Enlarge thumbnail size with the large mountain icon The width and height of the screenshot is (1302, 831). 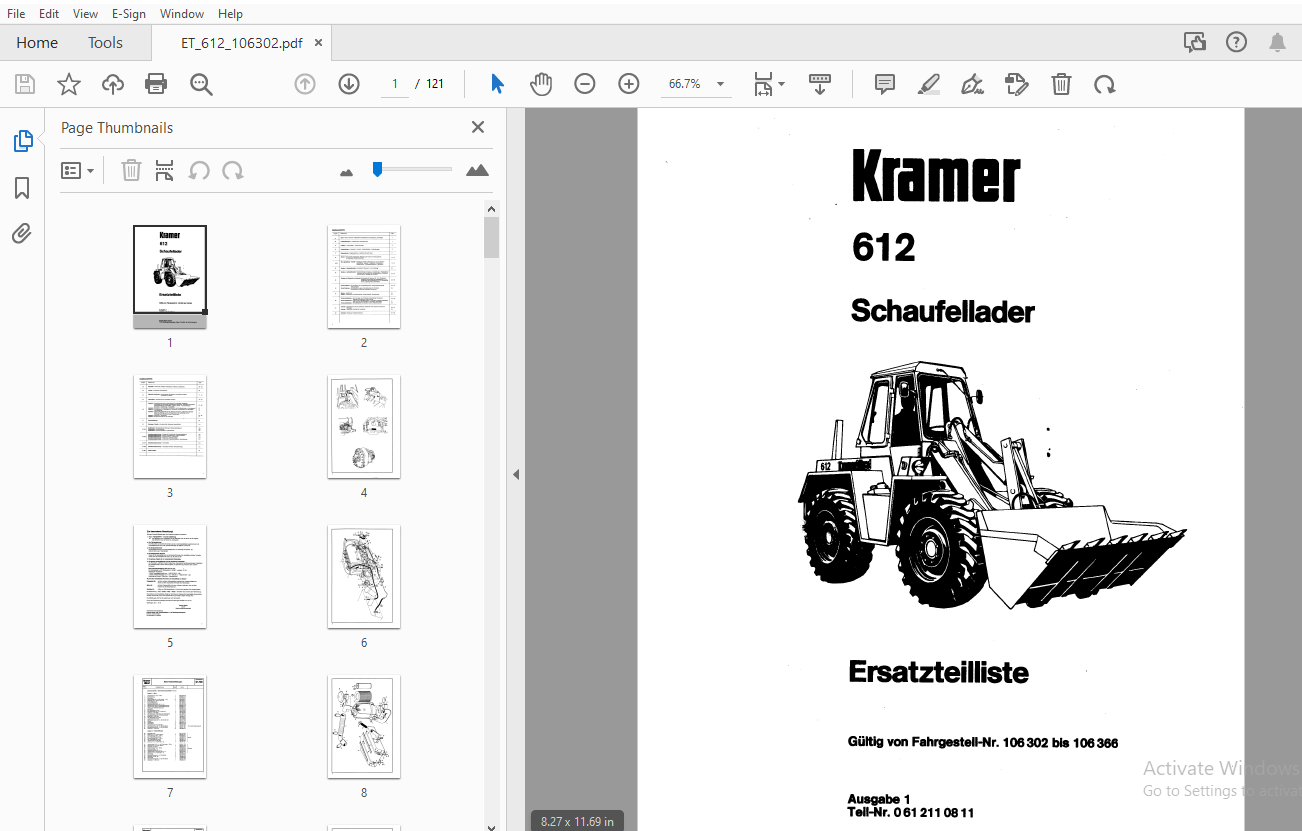pyautogui.click(x=478, y=170)
